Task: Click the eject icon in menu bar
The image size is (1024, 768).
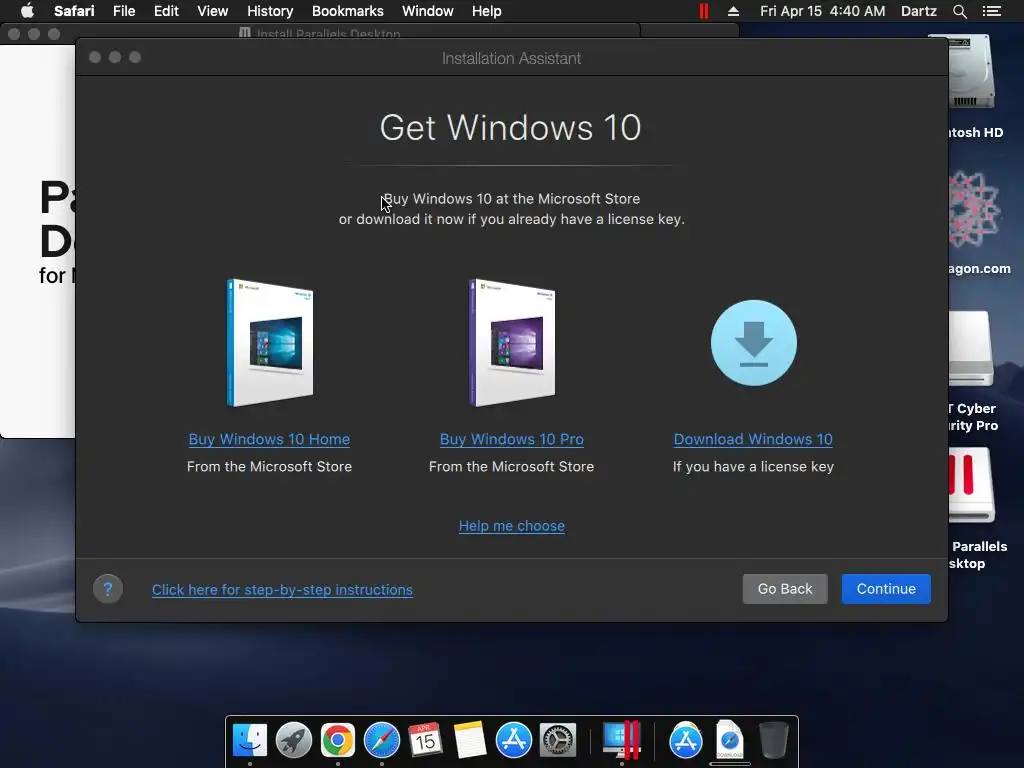Action: coord(733,11)
